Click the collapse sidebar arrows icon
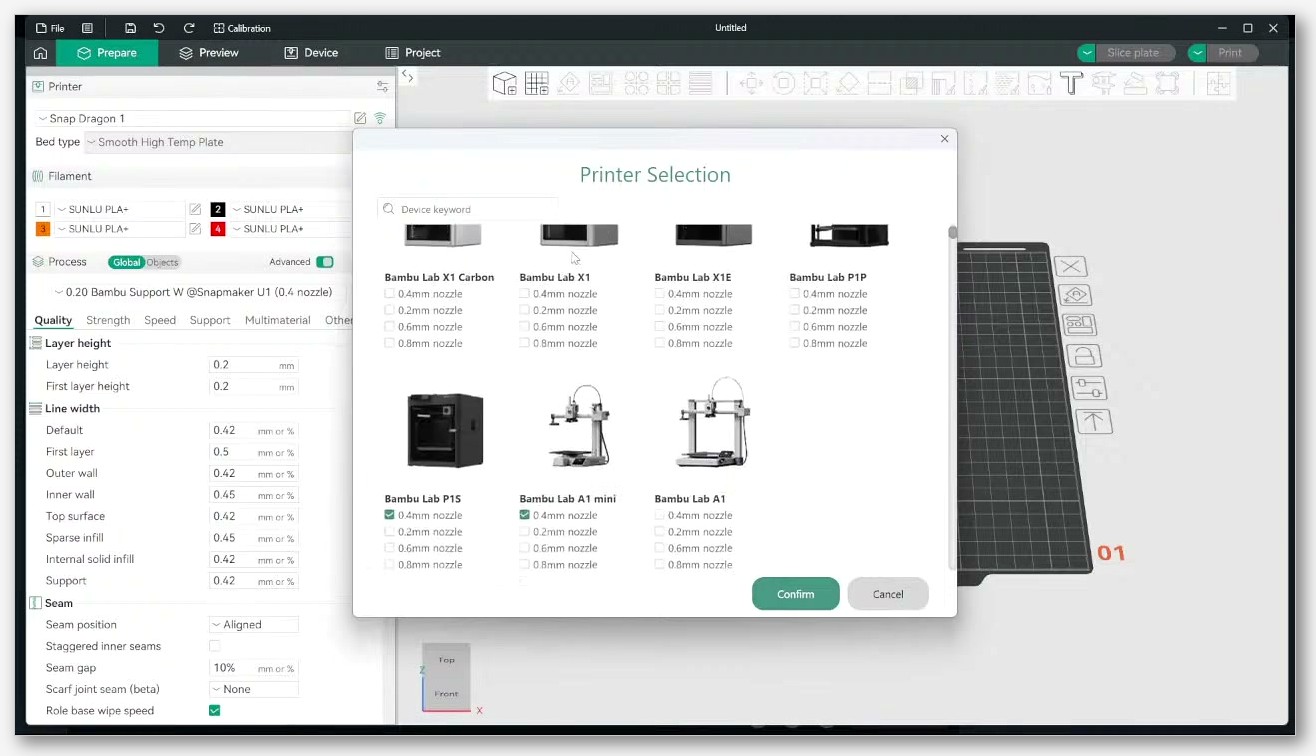The image size is (1316, 756). (407, 75)
